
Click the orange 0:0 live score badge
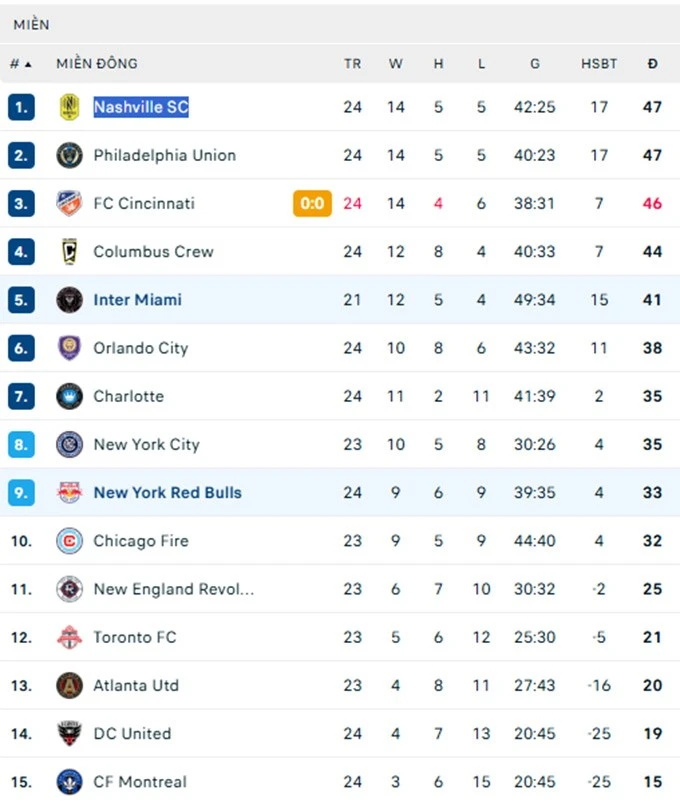pyautogui.click(x=312, y=203)
